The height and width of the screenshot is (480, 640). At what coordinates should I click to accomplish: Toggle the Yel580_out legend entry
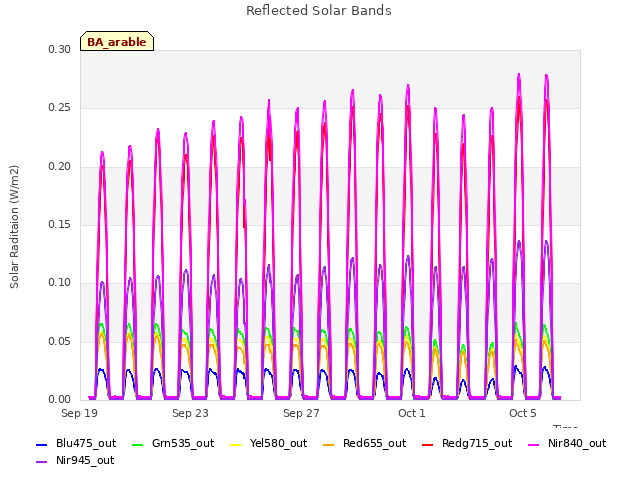[269, 443]
